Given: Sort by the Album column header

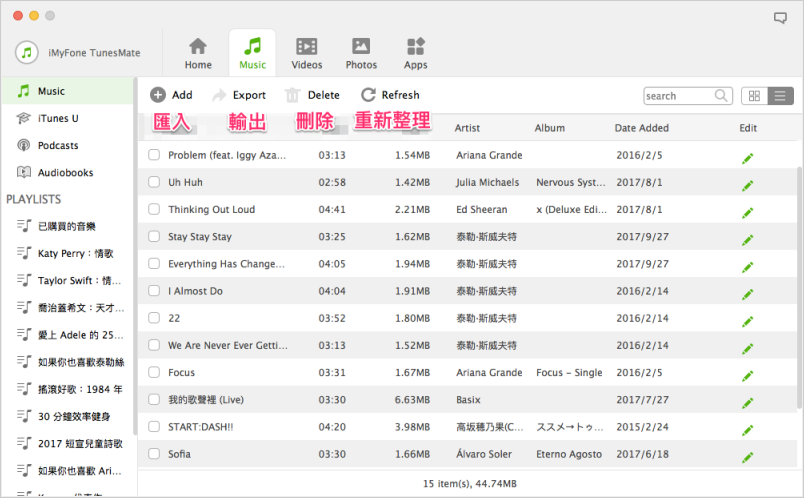Looking at the screenshot, I should tap(550, 128).
